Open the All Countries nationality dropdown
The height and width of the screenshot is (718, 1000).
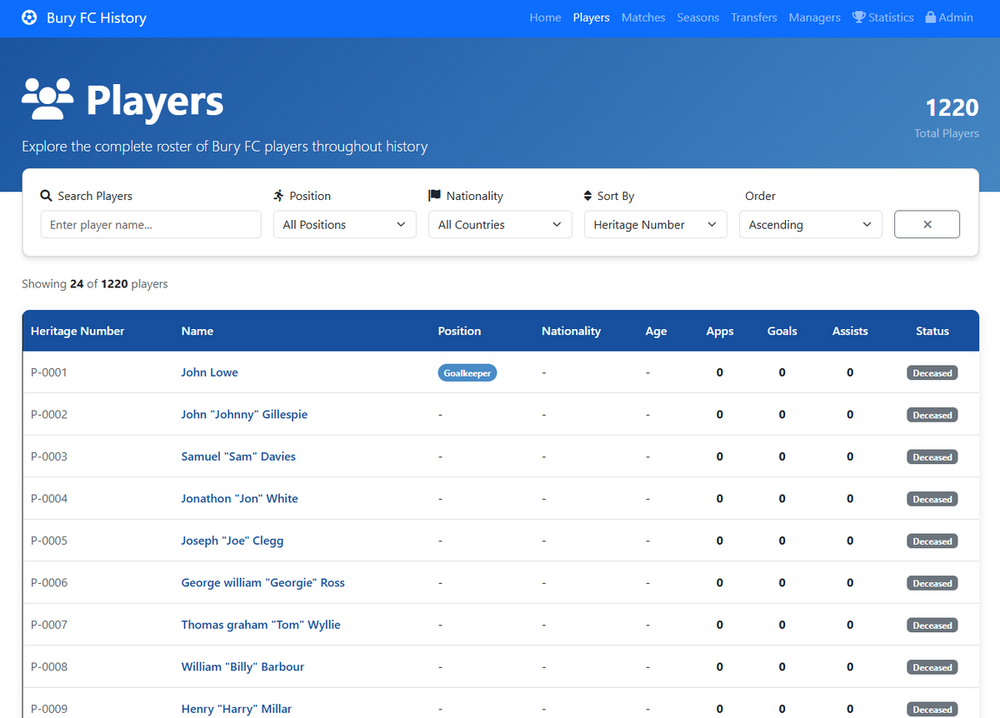pos(500,224)
